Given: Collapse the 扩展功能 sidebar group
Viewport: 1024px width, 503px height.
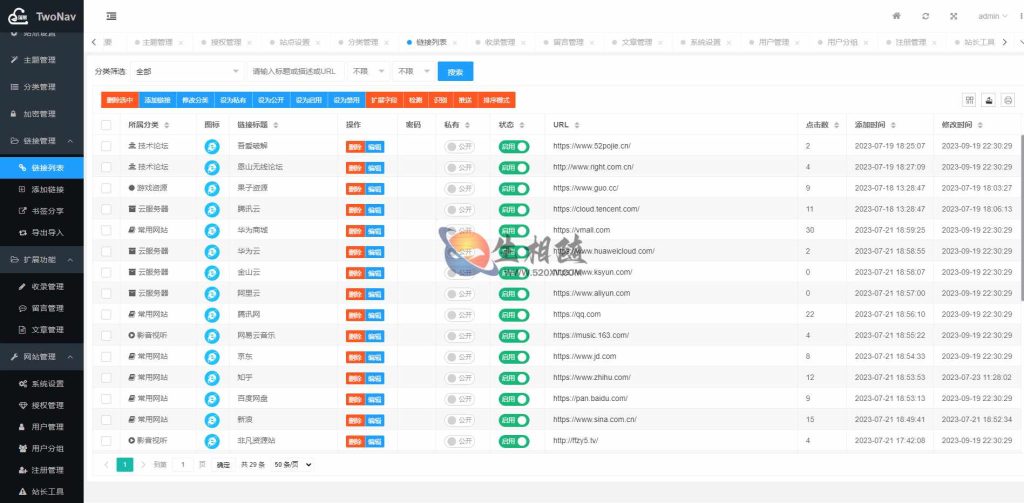Looking at the screenshot, I should [42, 259].
